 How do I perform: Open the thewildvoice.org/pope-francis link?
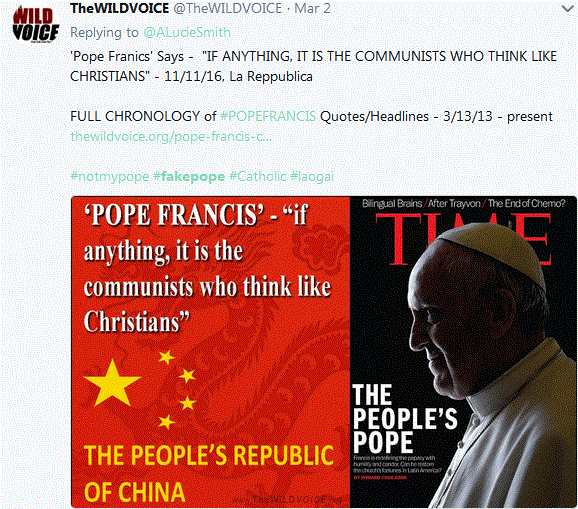(171, 136)
